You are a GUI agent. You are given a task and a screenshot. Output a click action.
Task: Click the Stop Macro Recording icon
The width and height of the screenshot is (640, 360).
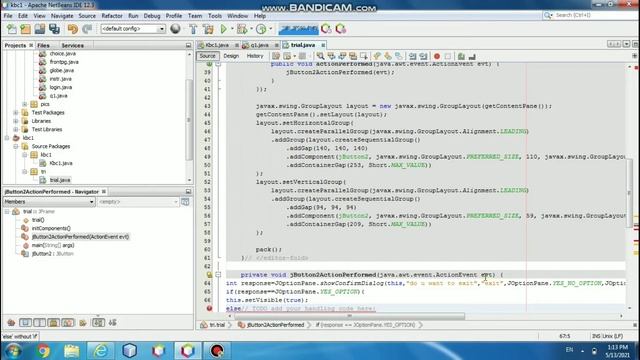click(x=448, y=56)
